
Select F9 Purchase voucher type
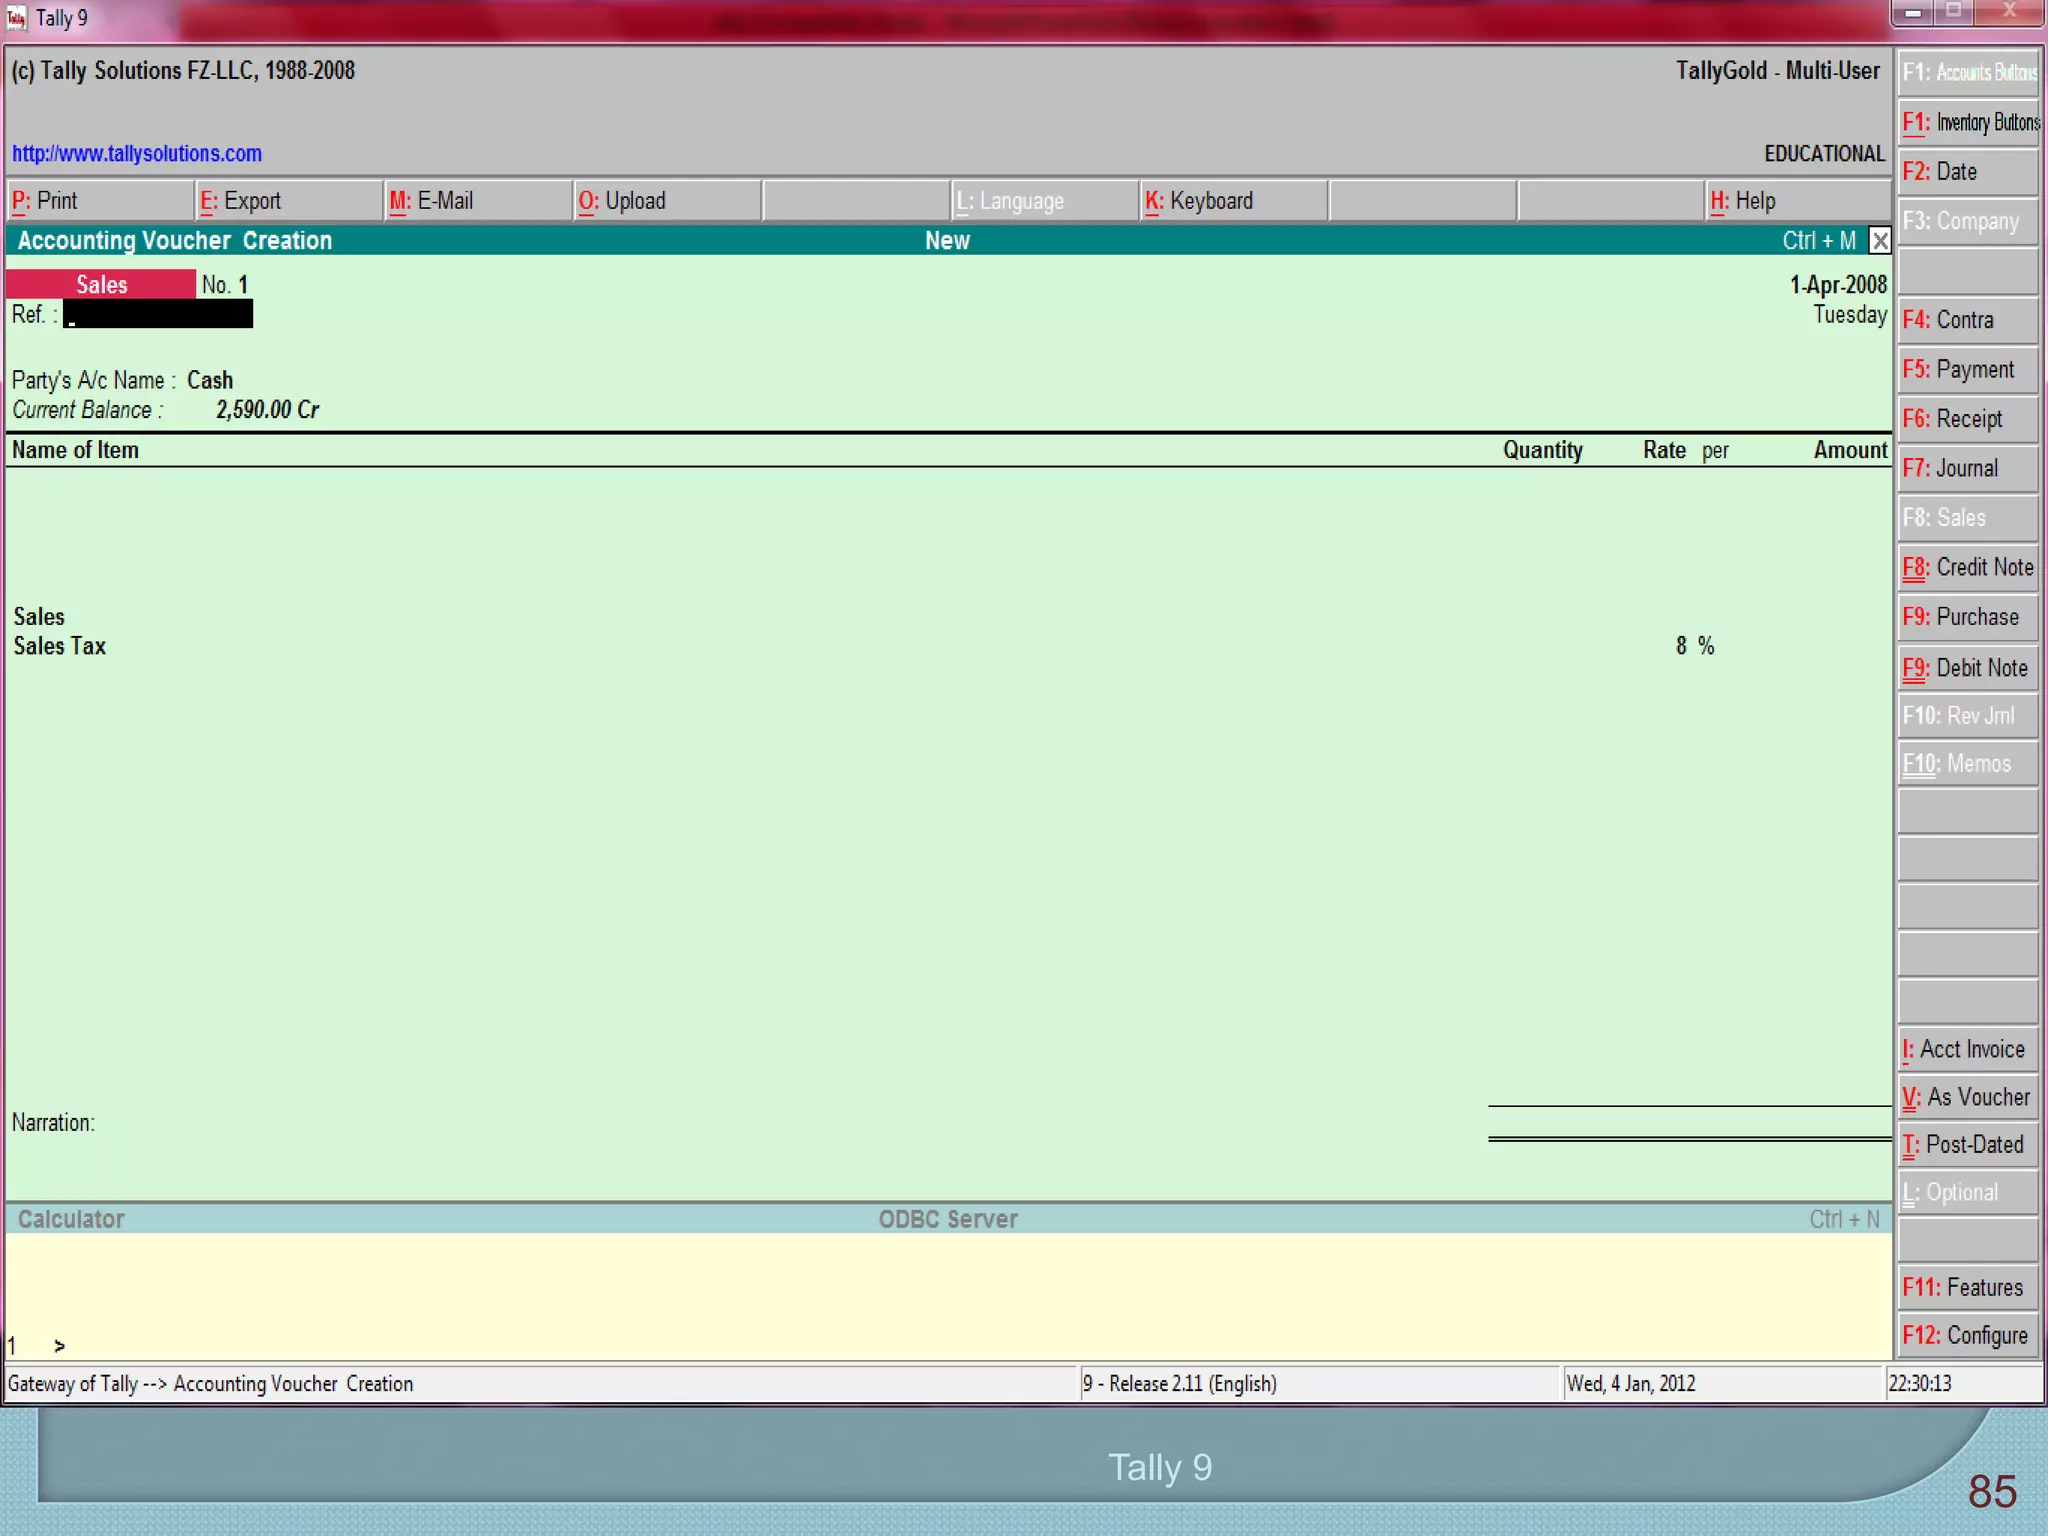[1966, 617]
